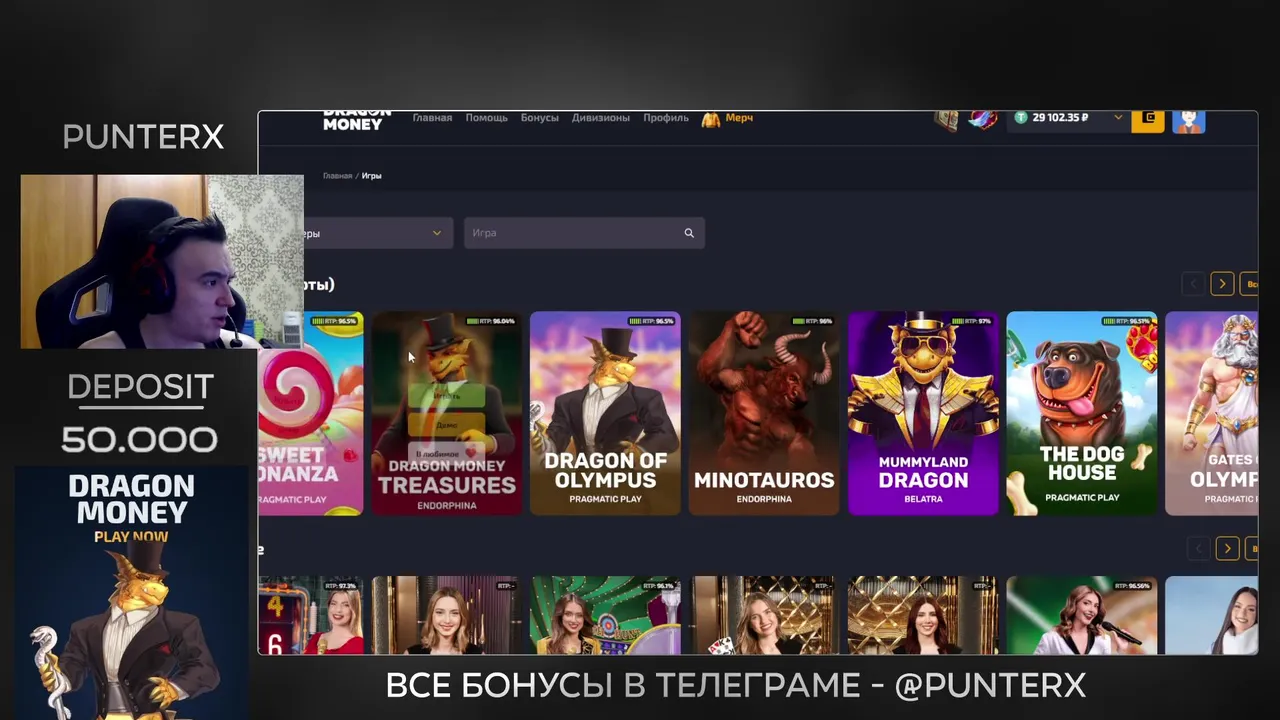The width and height of the screenshot is (1280, 720).
Task: Open the Gates of Olympus game card
Action: coord(1212,413)
